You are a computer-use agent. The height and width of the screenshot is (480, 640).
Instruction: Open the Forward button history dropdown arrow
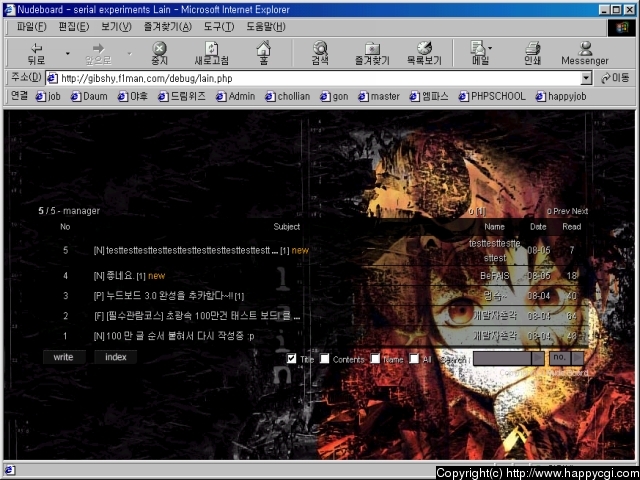tap(129, 53)
